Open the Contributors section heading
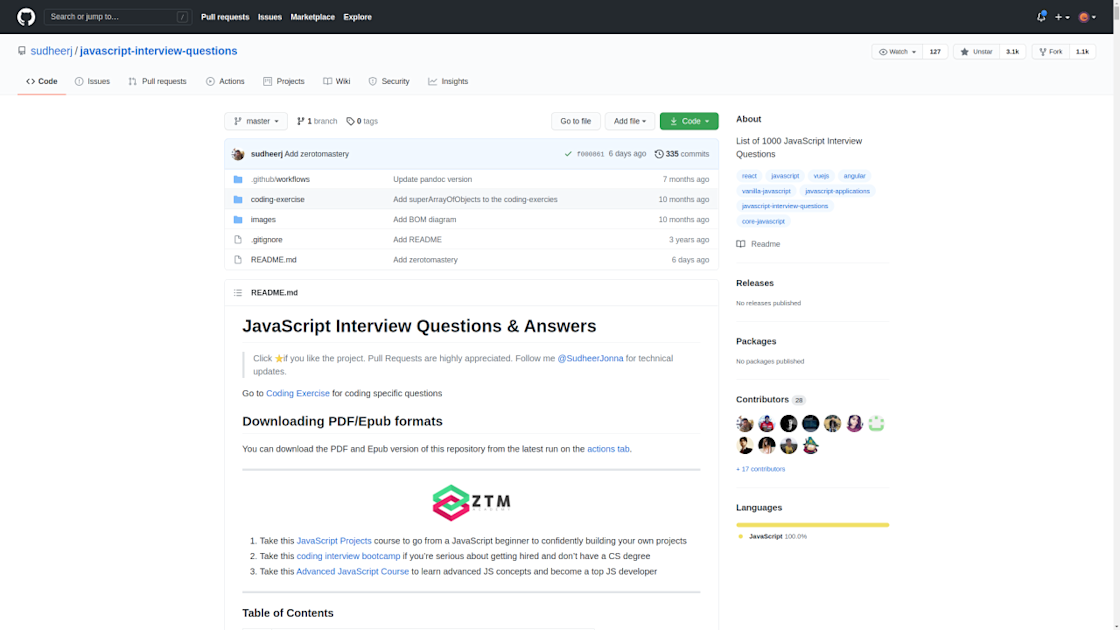Viewport: 1120px width, 630px height. click(x=762, y=399)
